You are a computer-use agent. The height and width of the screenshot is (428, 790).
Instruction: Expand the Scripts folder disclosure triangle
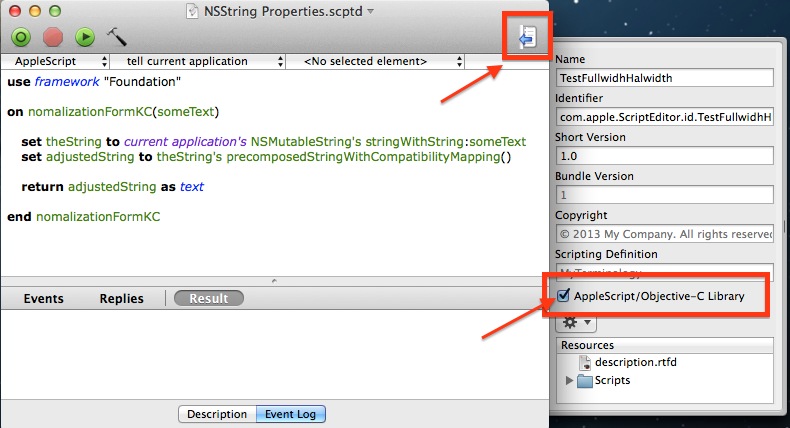[x=569, y=381]
